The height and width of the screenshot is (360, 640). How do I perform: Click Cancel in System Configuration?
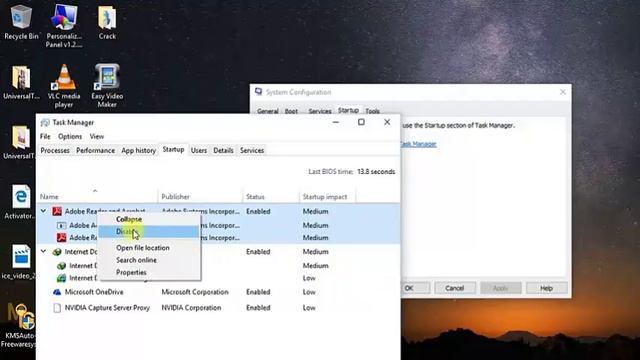point(455,288)
